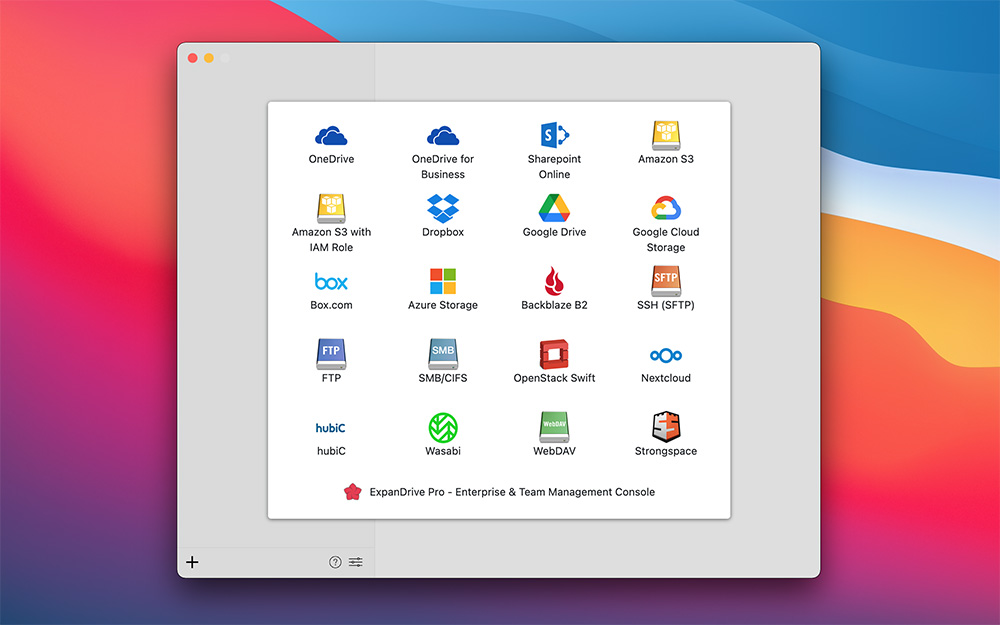Click the "Amazon S3 with IAM Role" label
The image size is (1000, 625).
click(x=331, y=239)
